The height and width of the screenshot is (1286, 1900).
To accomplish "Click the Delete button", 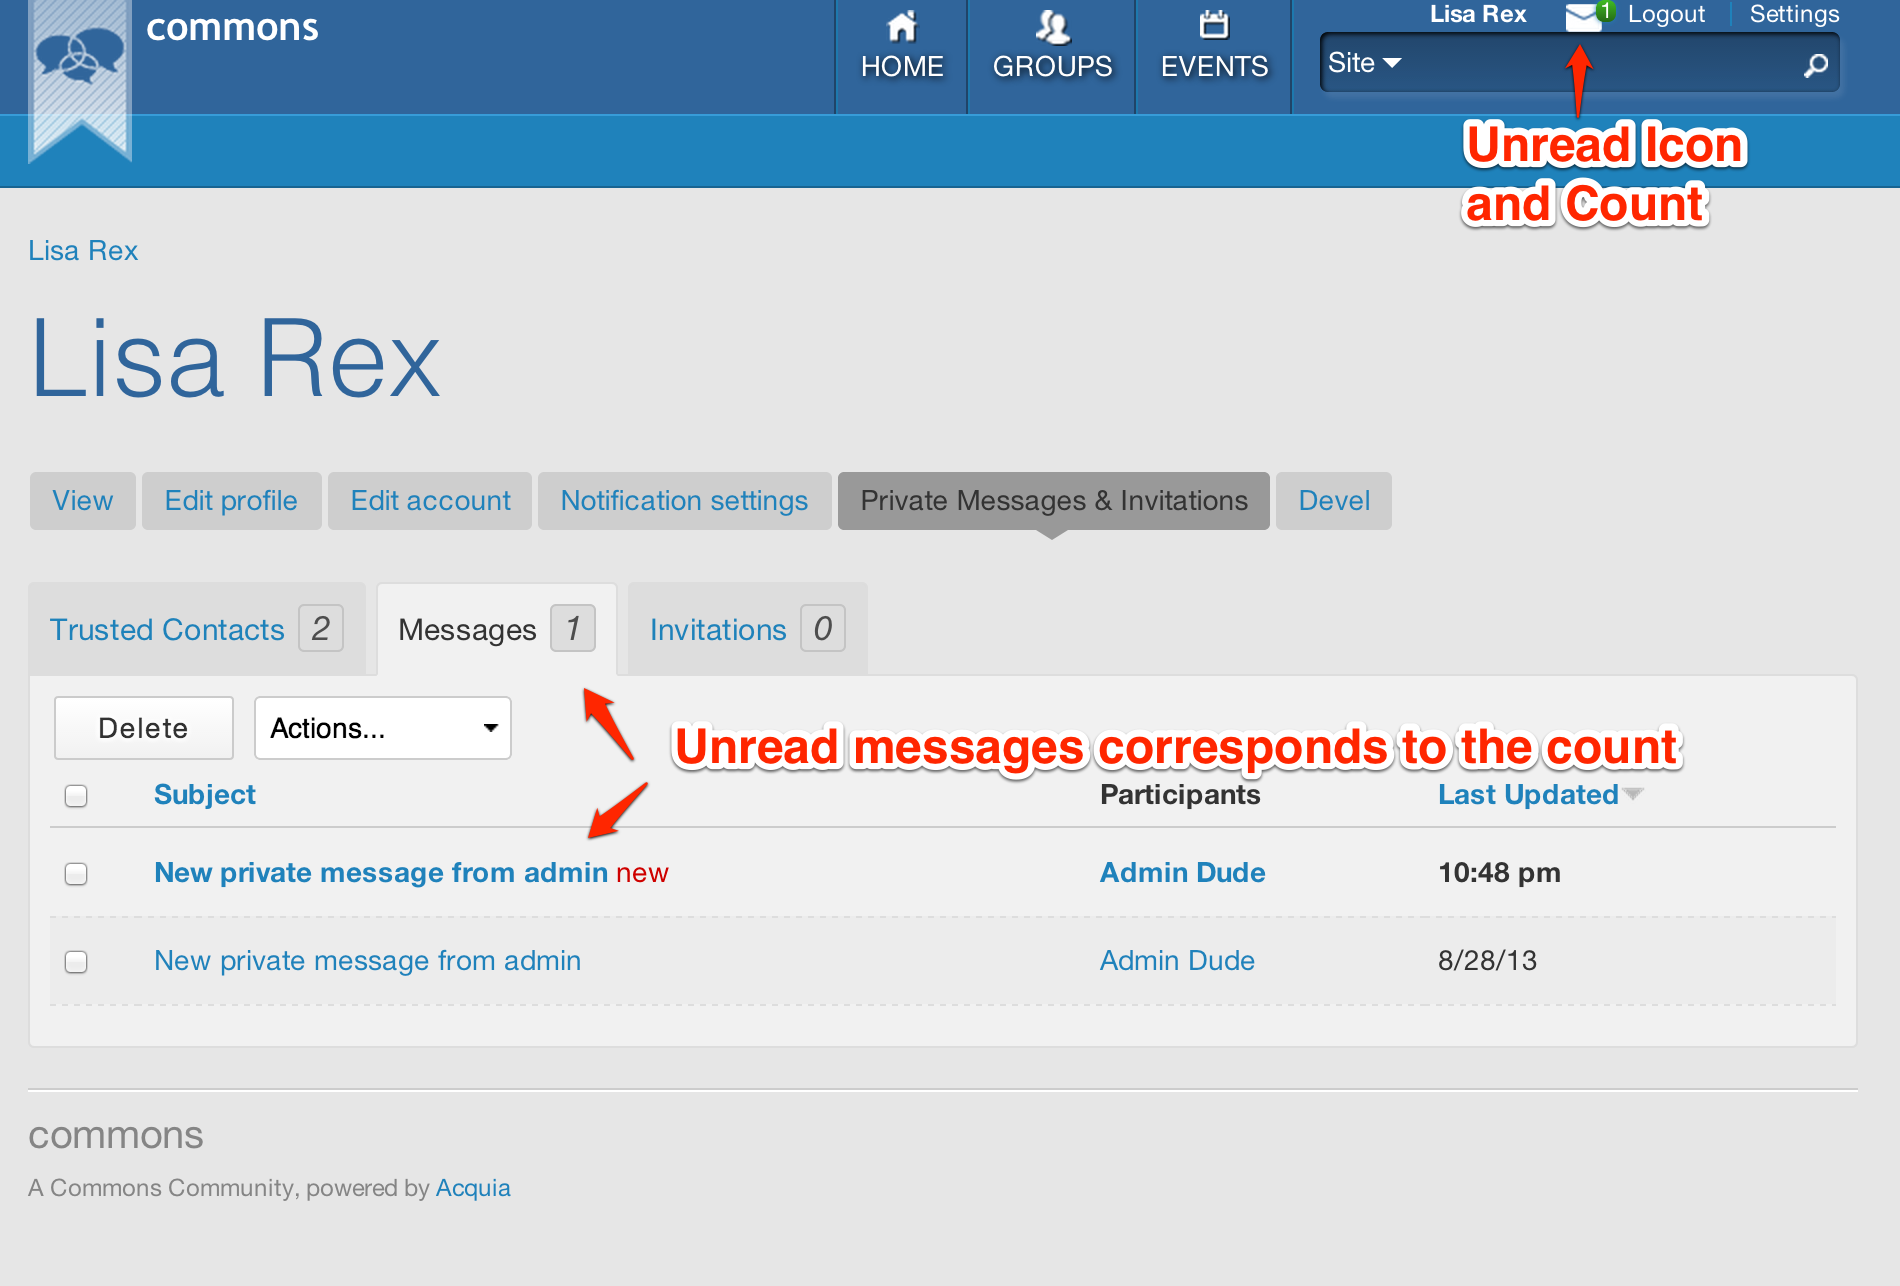I will (x=142, y=728).
